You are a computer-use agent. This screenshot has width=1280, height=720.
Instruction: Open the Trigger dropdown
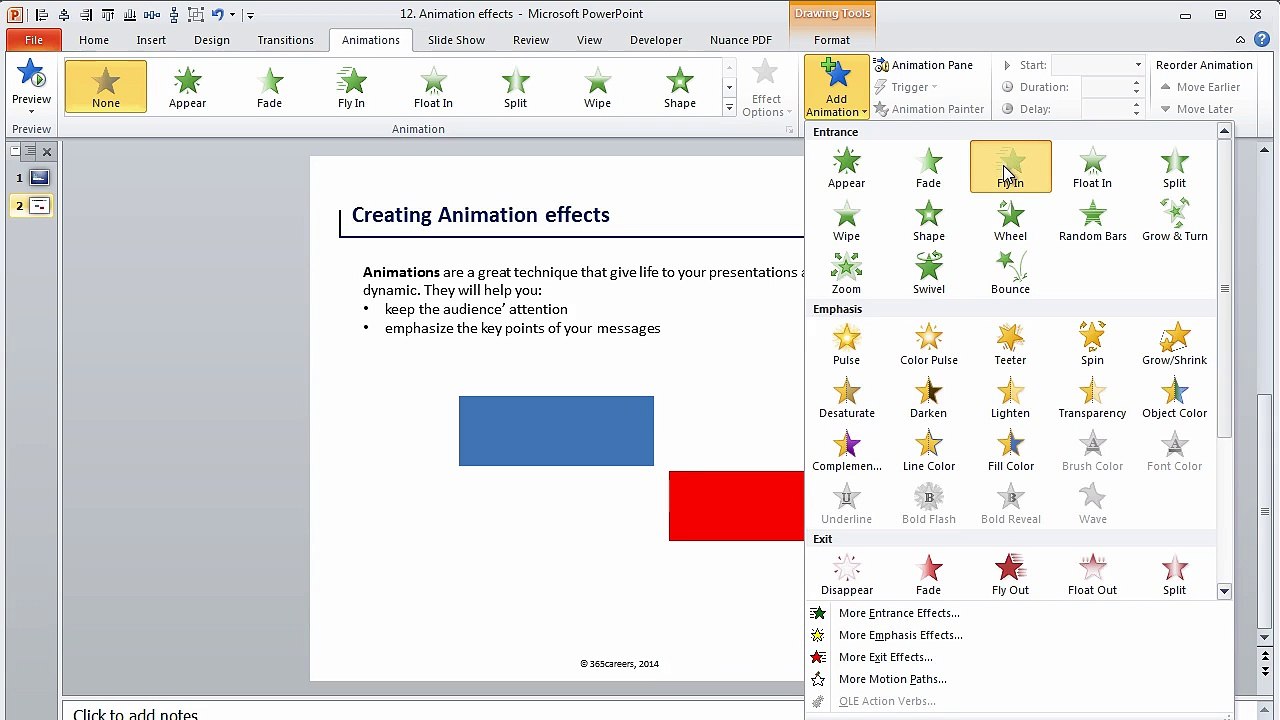click(907, 87)
